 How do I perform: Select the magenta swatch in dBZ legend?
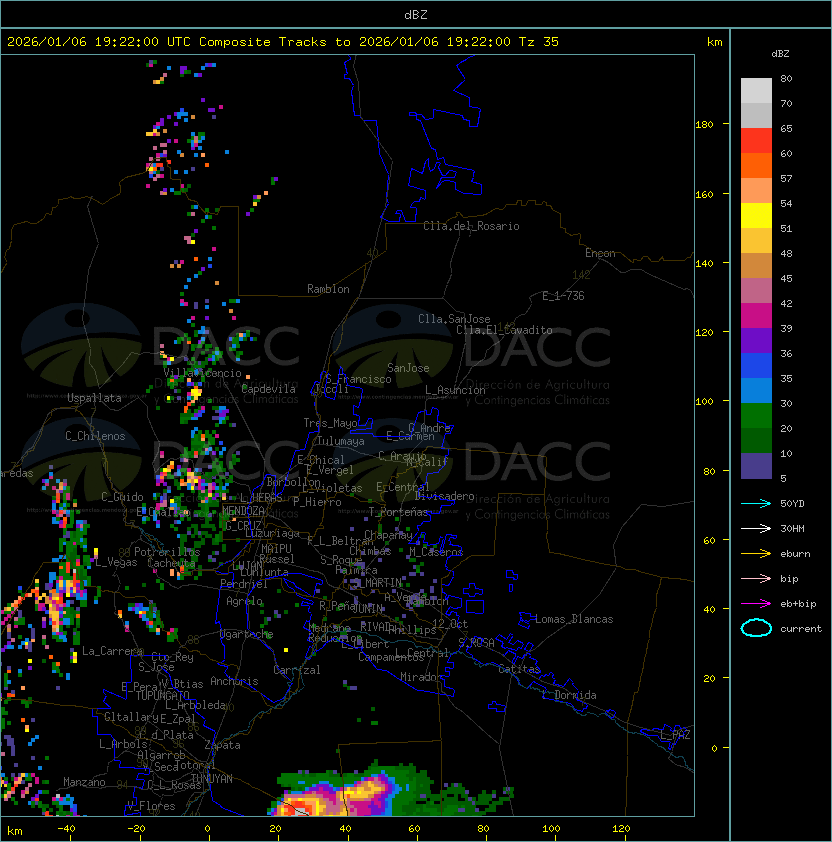[x=756, y=316]
